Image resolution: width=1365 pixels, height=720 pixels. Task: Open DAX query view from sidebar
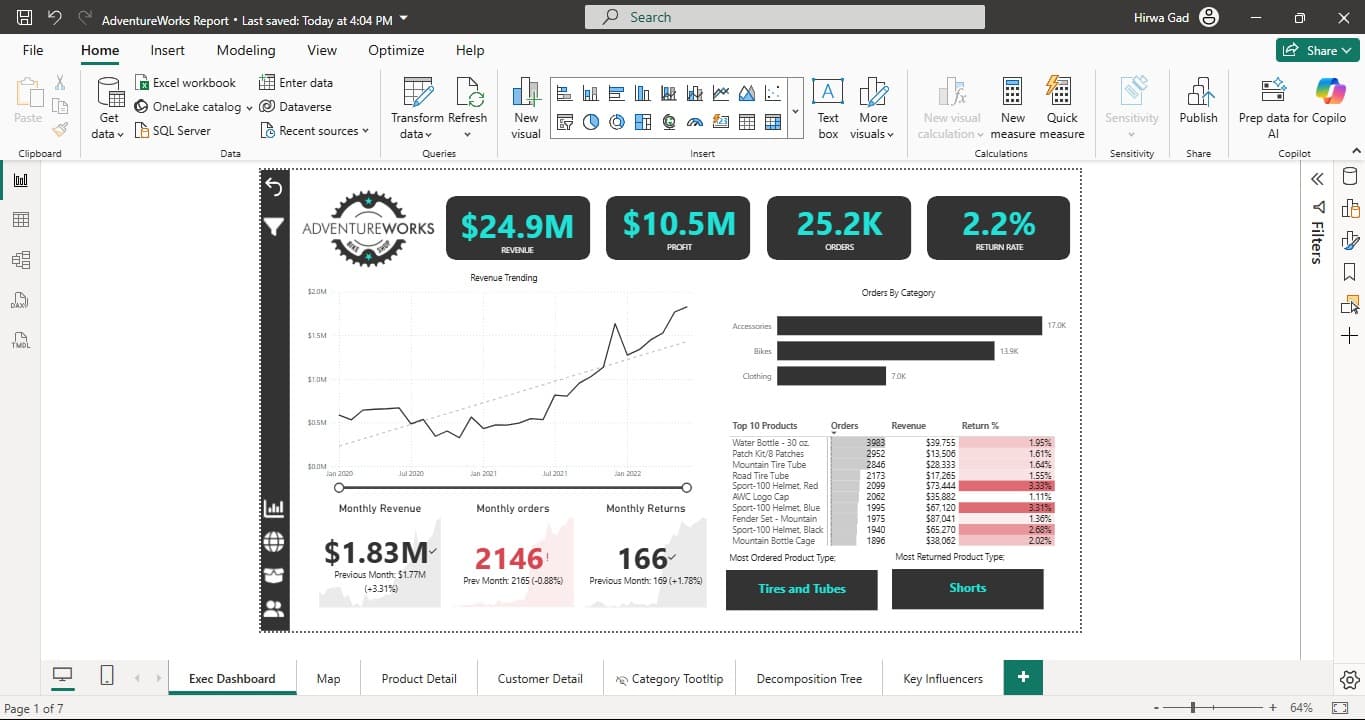coord(21,300)
